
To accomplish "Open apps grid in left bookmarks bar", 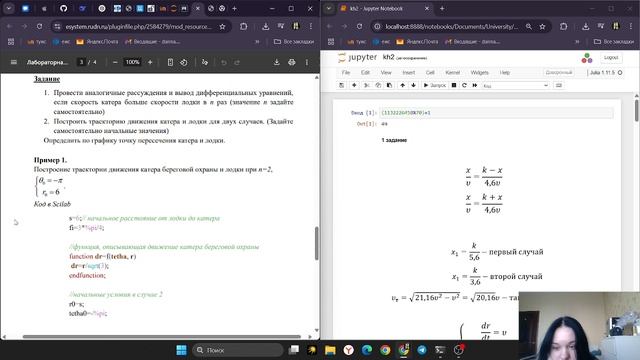I will pyautogui.click(x=11, y=42).
